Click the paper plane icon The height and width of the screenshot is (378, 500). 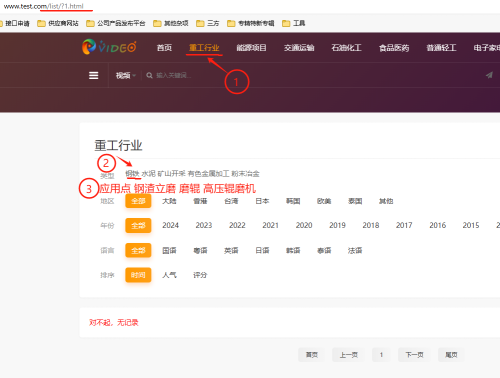pyautogui.click(x=489, y=75)
